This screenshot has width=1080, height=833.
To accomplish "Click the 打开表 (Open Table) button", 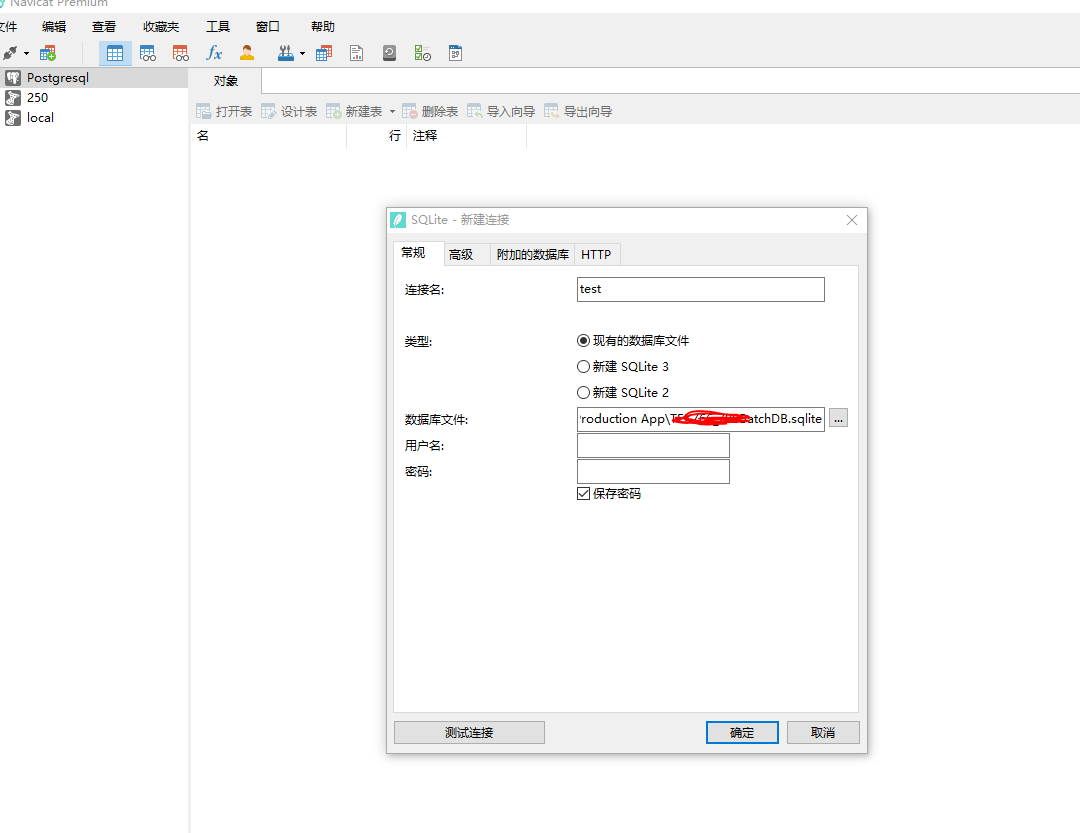I will (225, 112).
